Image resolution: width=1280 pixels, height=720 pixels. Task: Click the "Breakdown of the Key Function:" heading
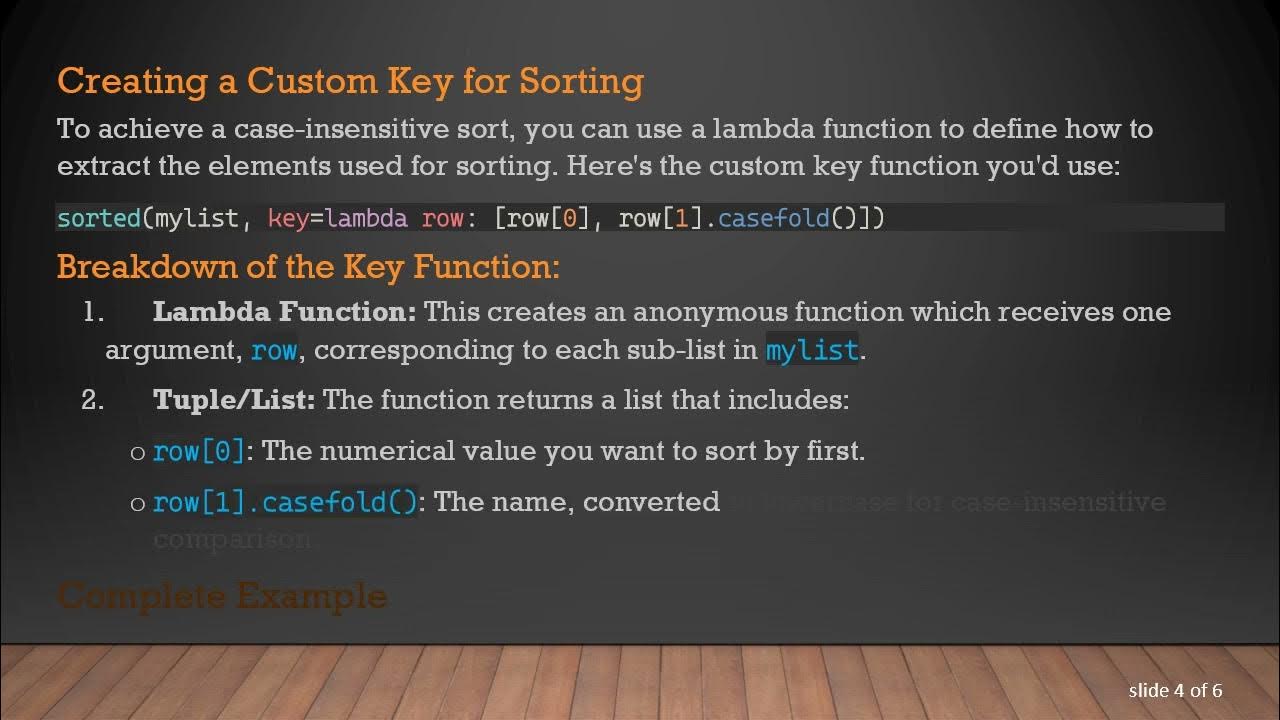[x=308, y=267]
